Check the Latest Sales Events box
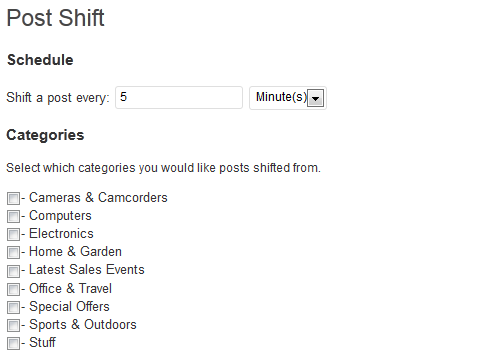 click(x=13, y=271)
